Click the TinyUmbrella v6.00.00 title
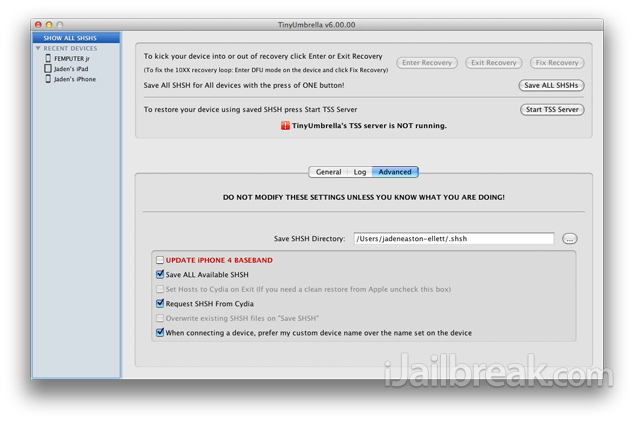The width and height of the screenshot is (634, 422). pos(317,25)
